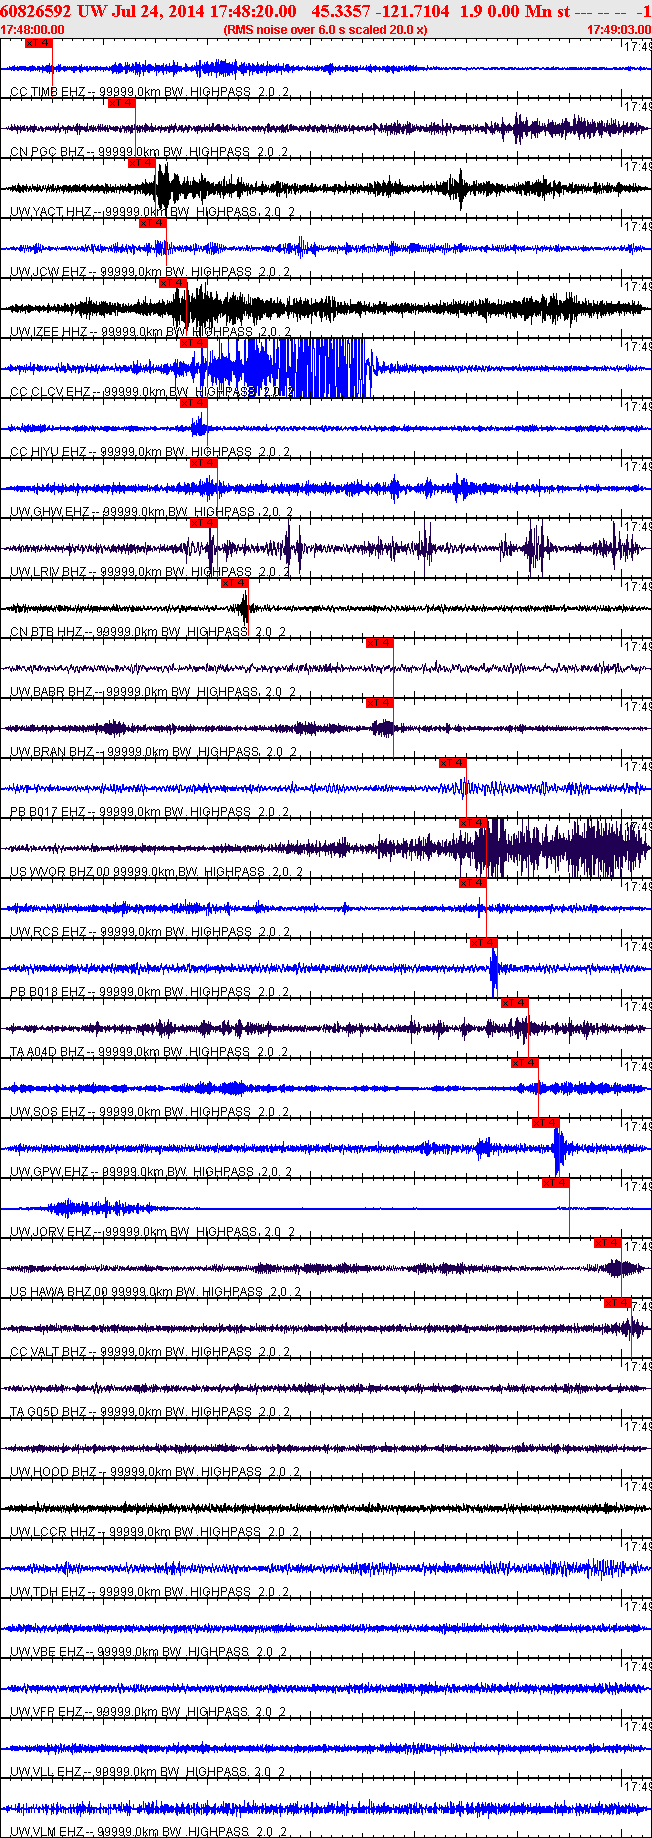Select the pick flag on the US.WVOR trace
This screenshot has width=652, height=1838.
473,823
